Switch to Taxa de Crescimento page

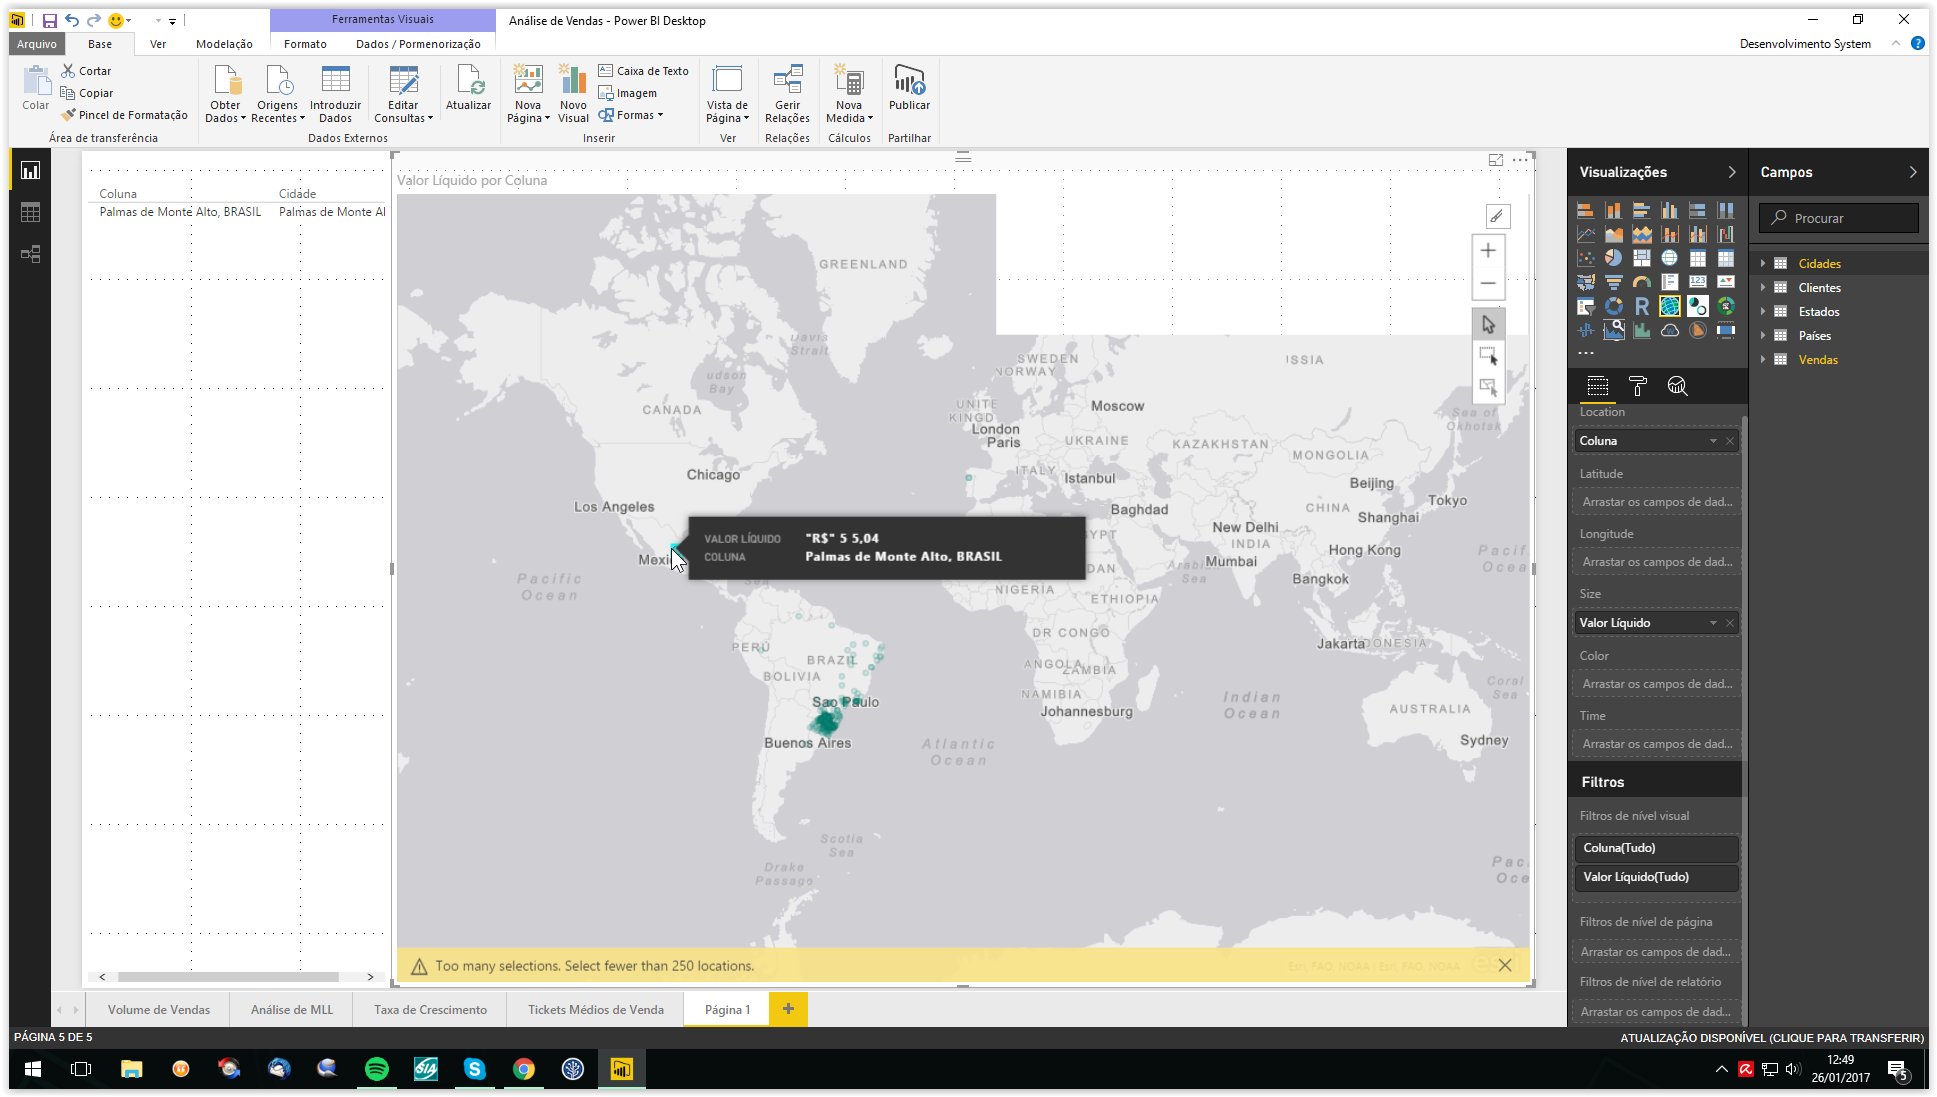point(430,1009)
